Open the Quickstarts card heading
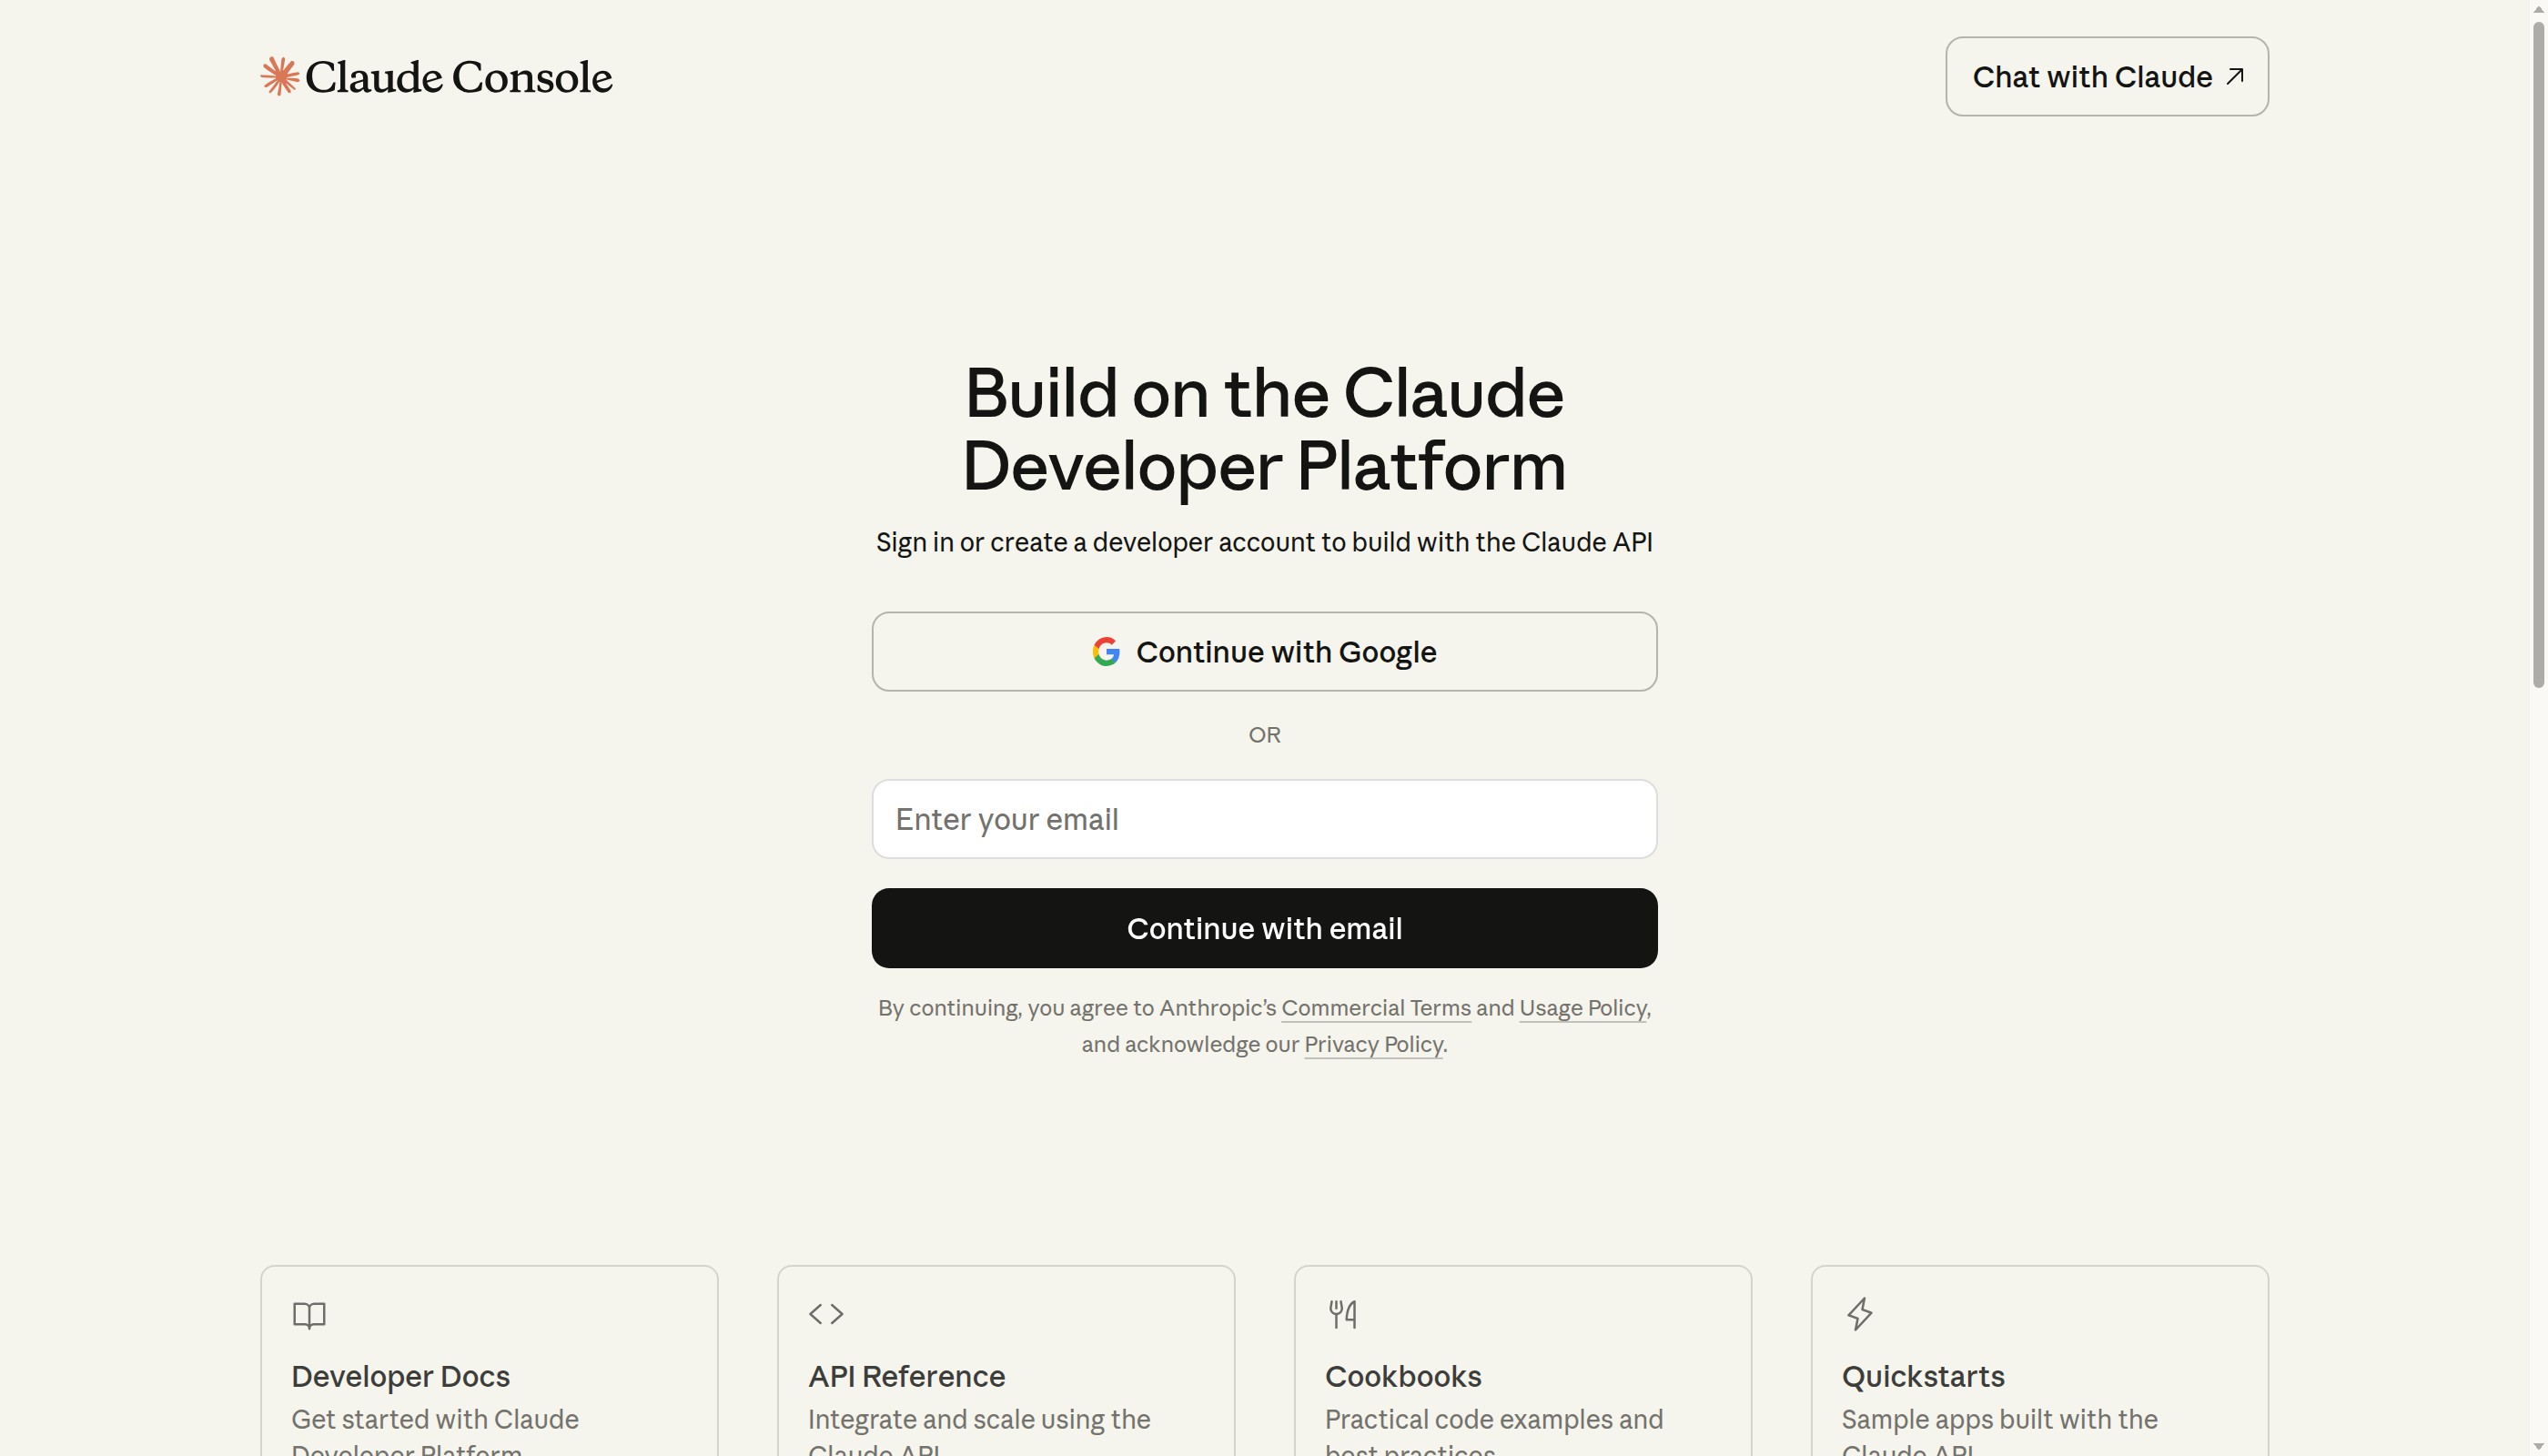 1922,1376
